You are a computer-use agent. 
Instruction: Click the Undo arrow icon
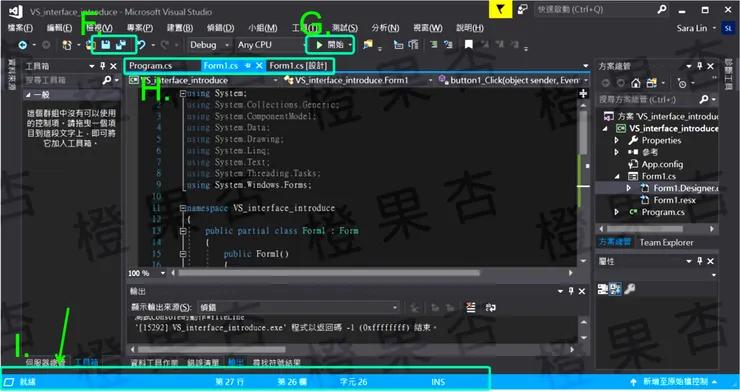(141, 45)
